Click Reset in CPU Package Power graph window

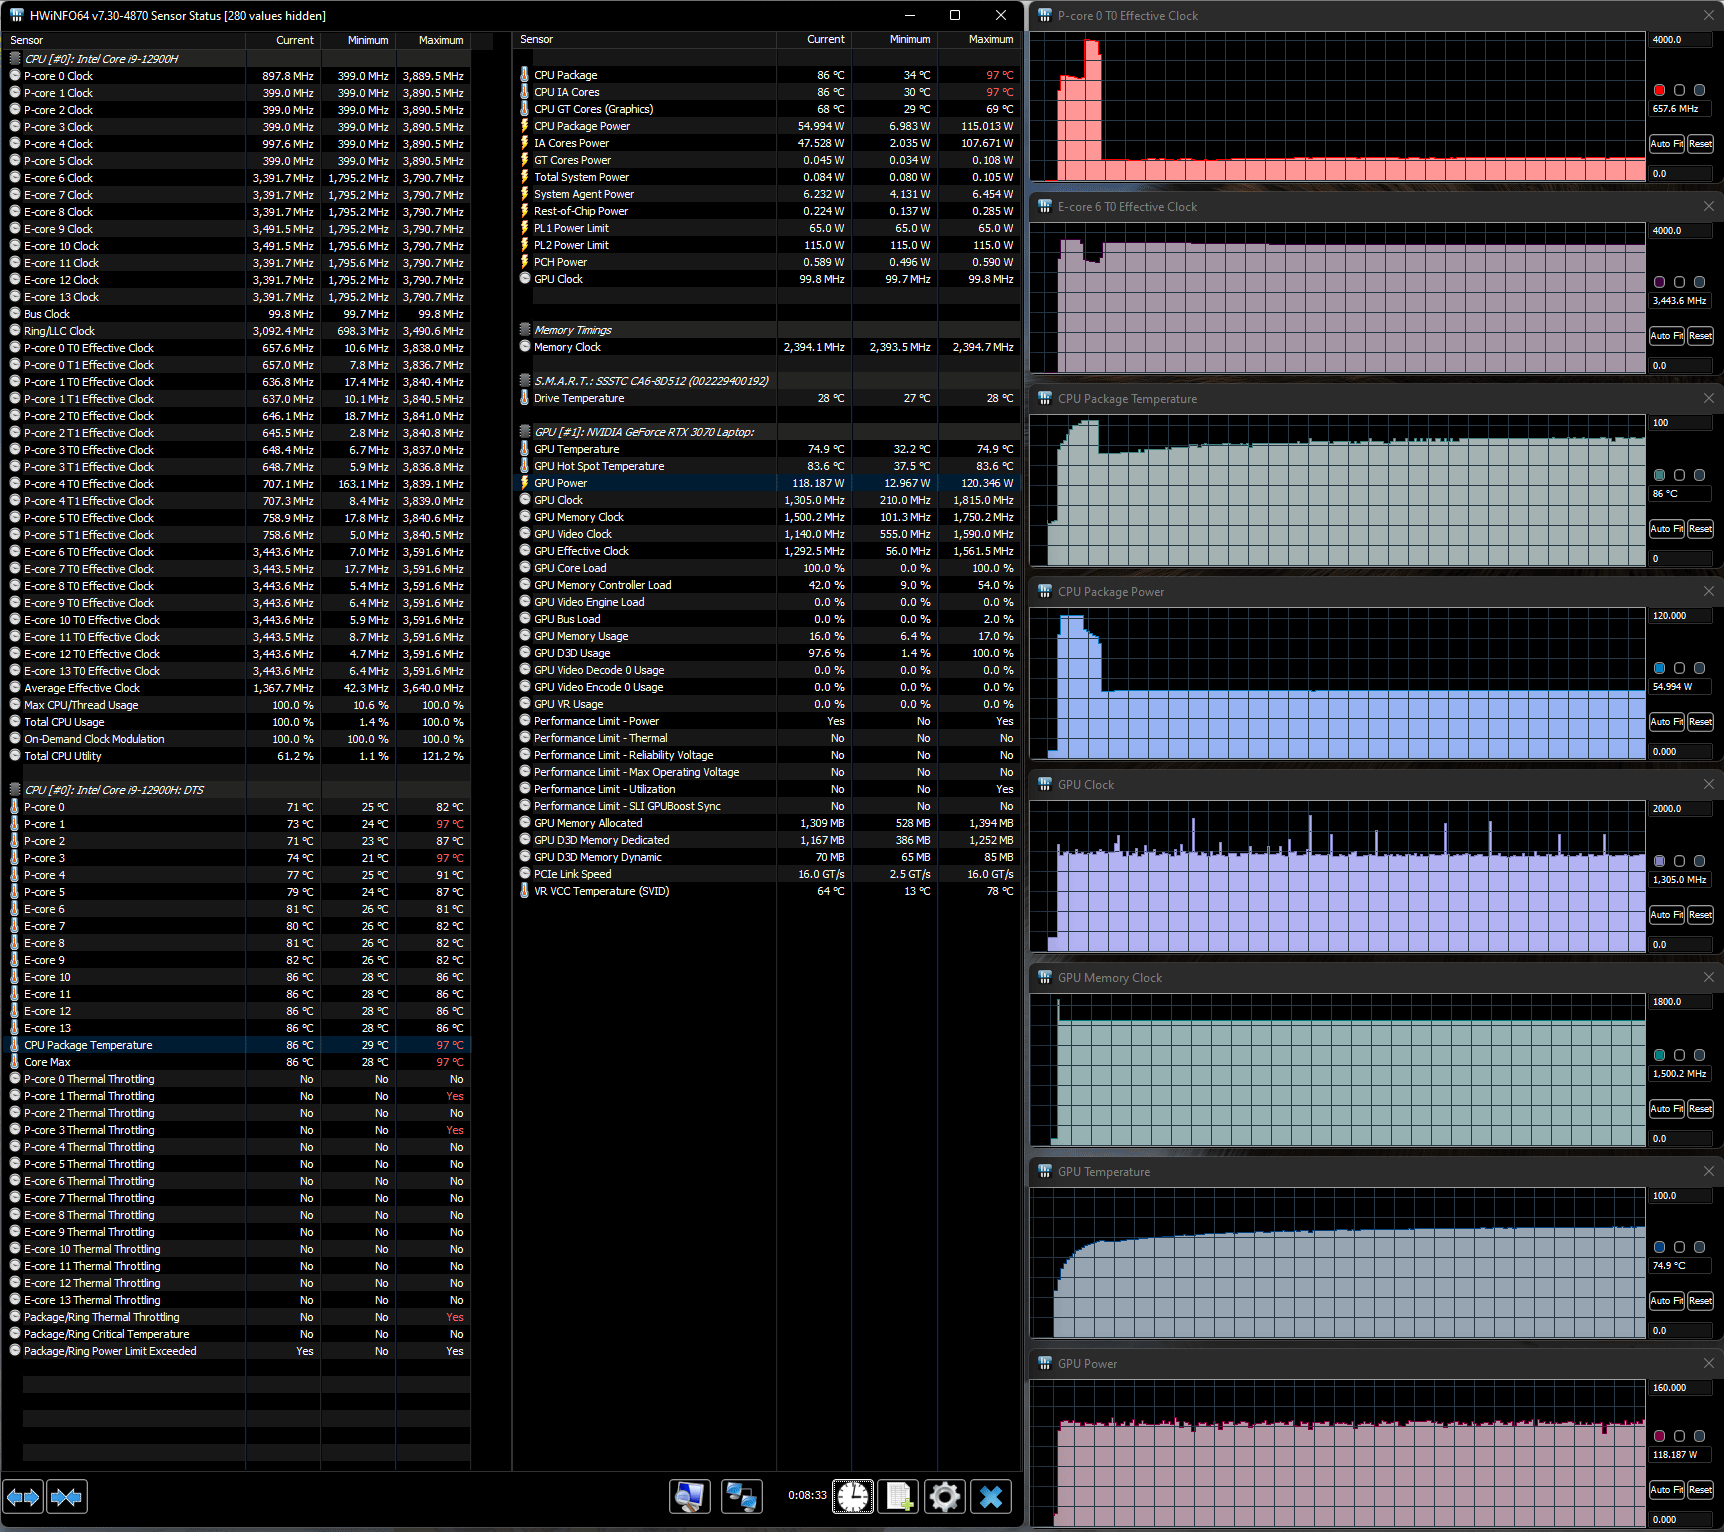(x=1700, y=722)
